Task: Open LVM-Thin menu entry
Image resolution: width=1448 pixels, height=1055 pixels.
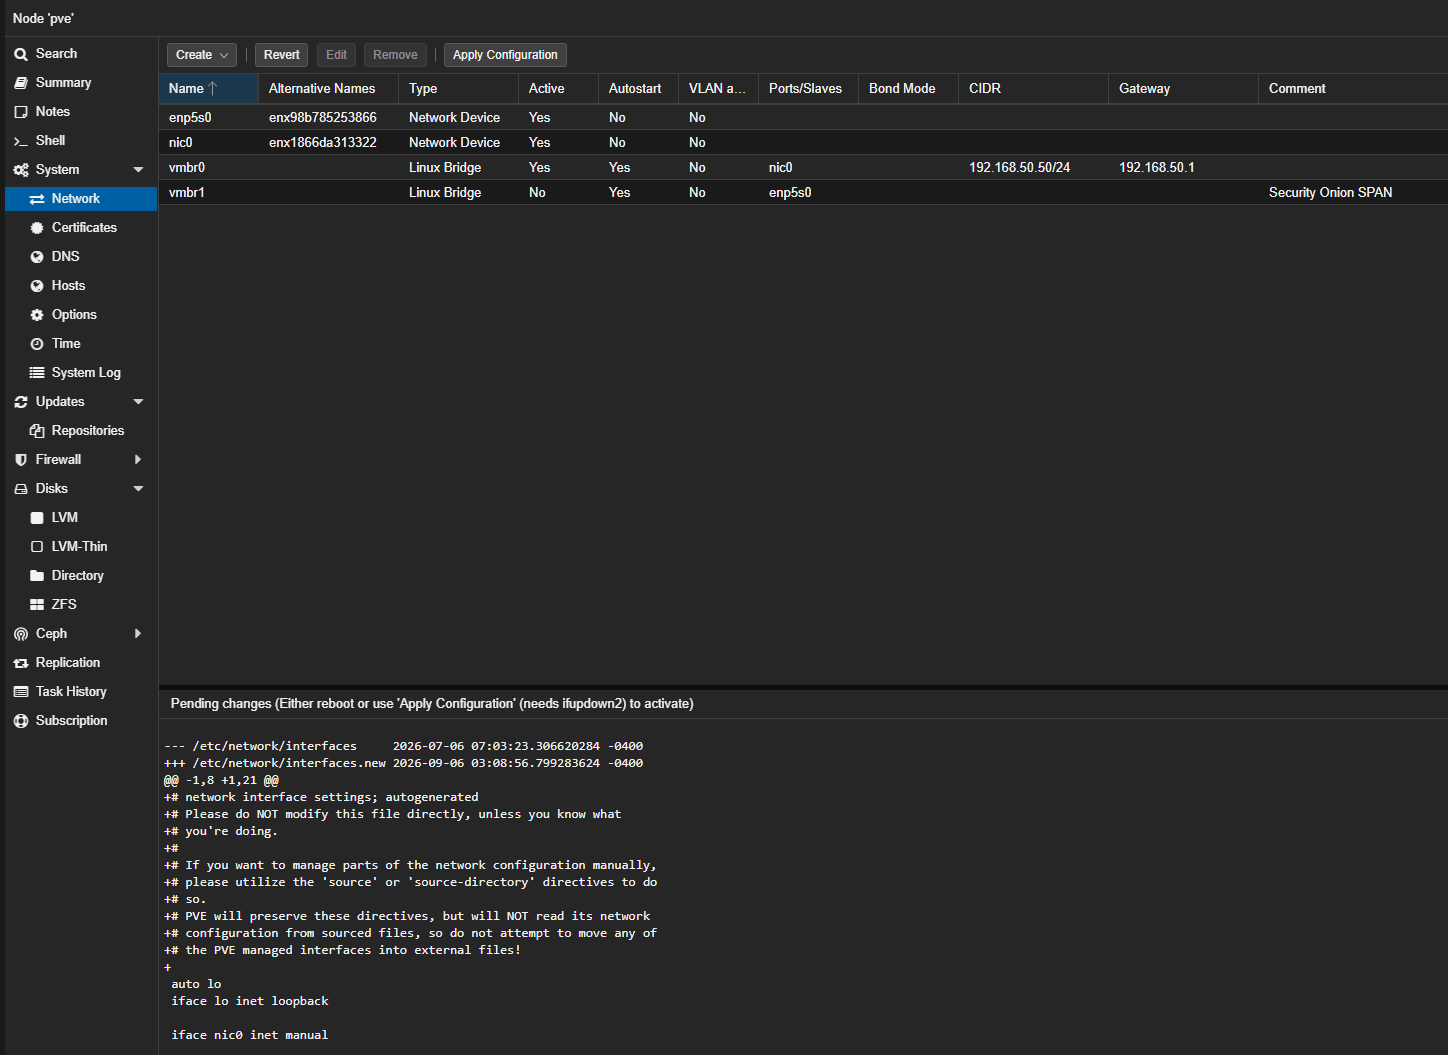Action: (x=79, y=547)
